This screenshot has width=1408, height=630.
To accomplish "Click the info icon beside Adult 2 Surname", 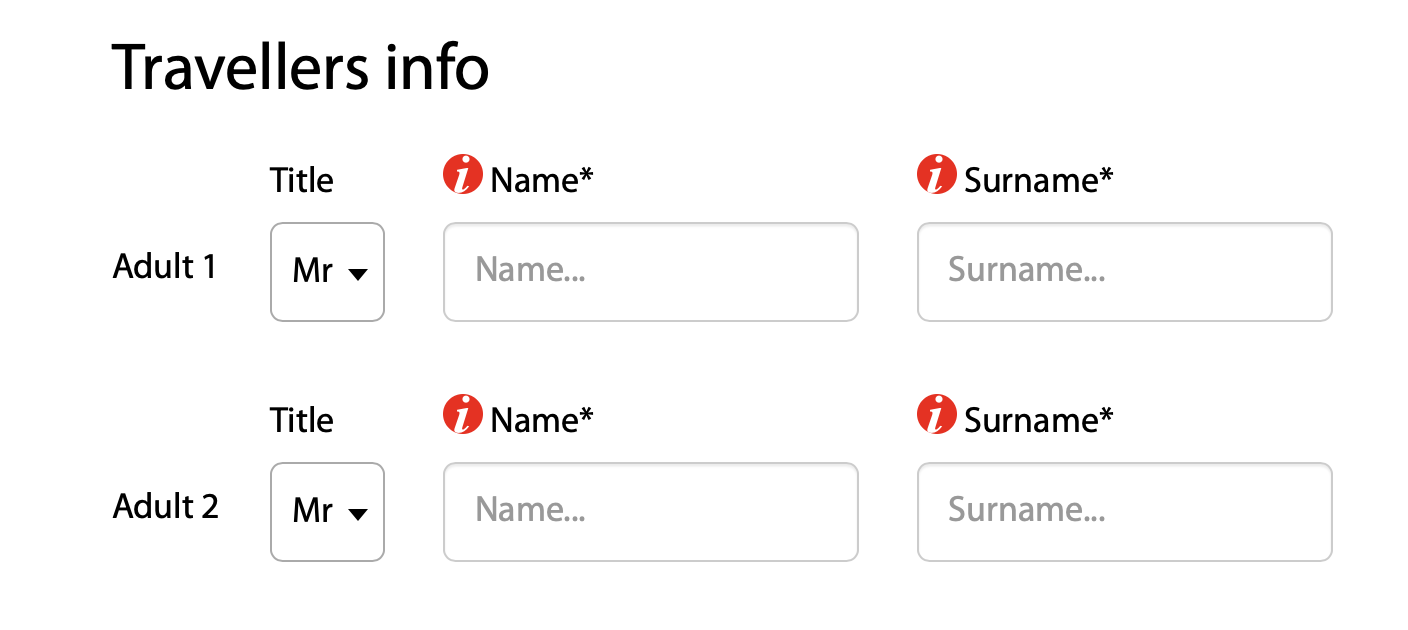I will (937, 415).
